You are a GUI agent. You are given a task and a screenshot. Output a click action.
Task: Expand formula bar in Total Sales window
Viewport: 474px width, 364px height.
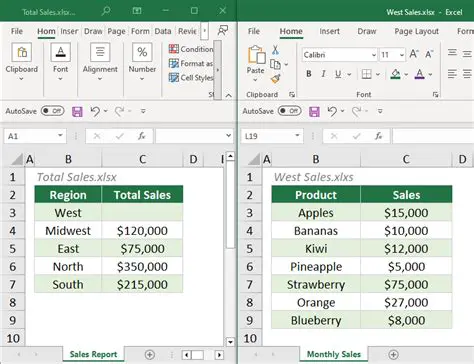pos(228,136)
